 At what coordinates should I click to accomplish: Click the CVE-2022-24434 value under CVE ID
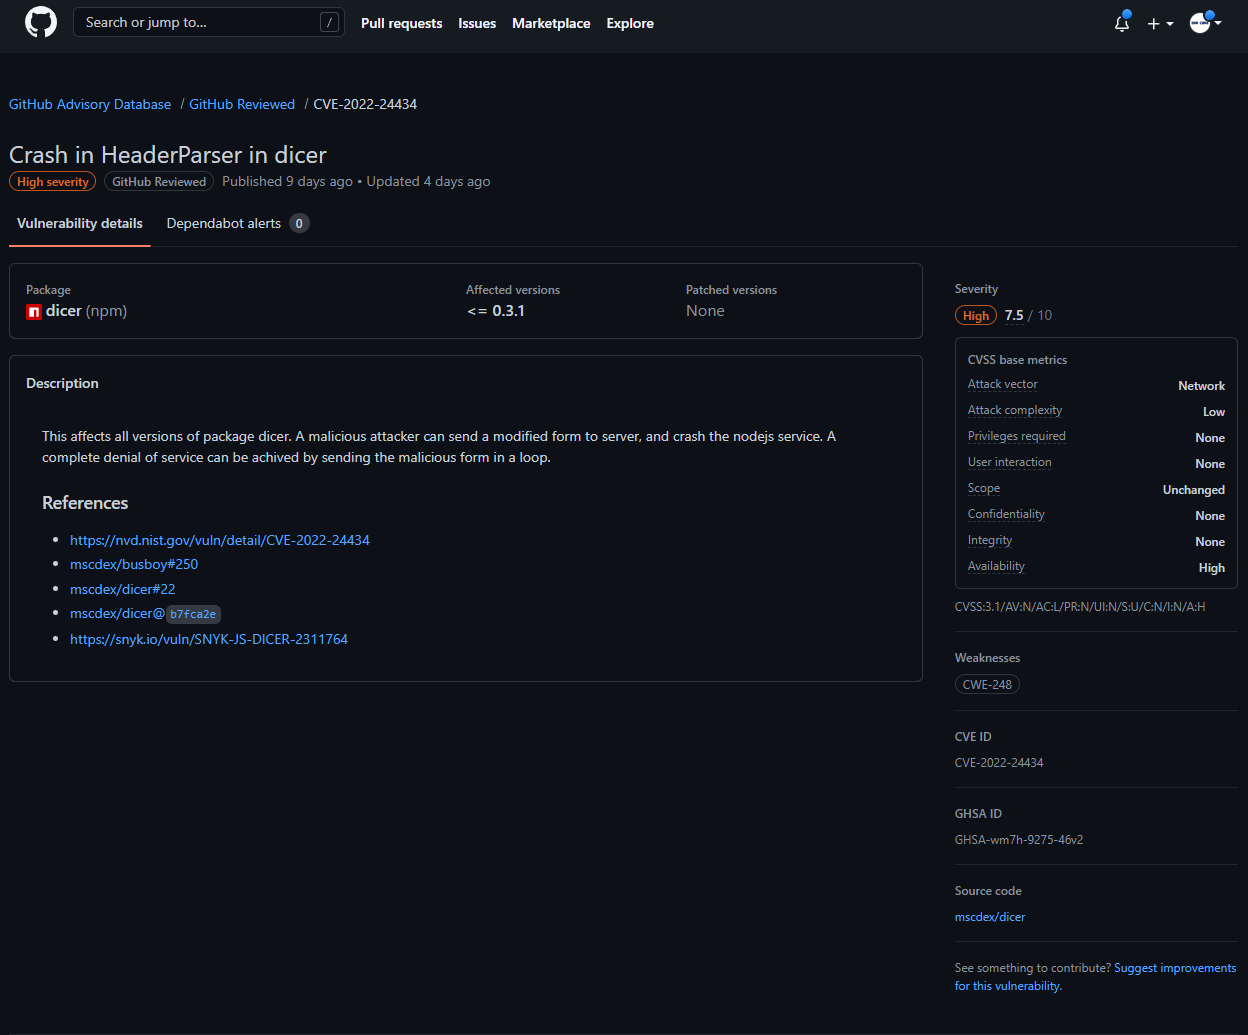(999, 762)
